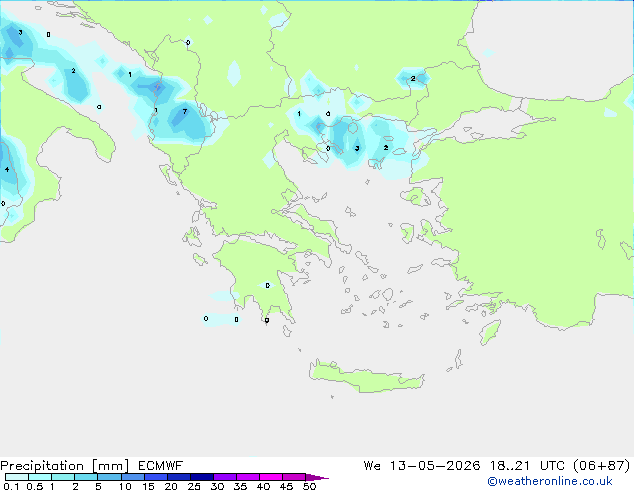
Task: Click the '0.5' legend value
Action: click(x=35, y=486)
